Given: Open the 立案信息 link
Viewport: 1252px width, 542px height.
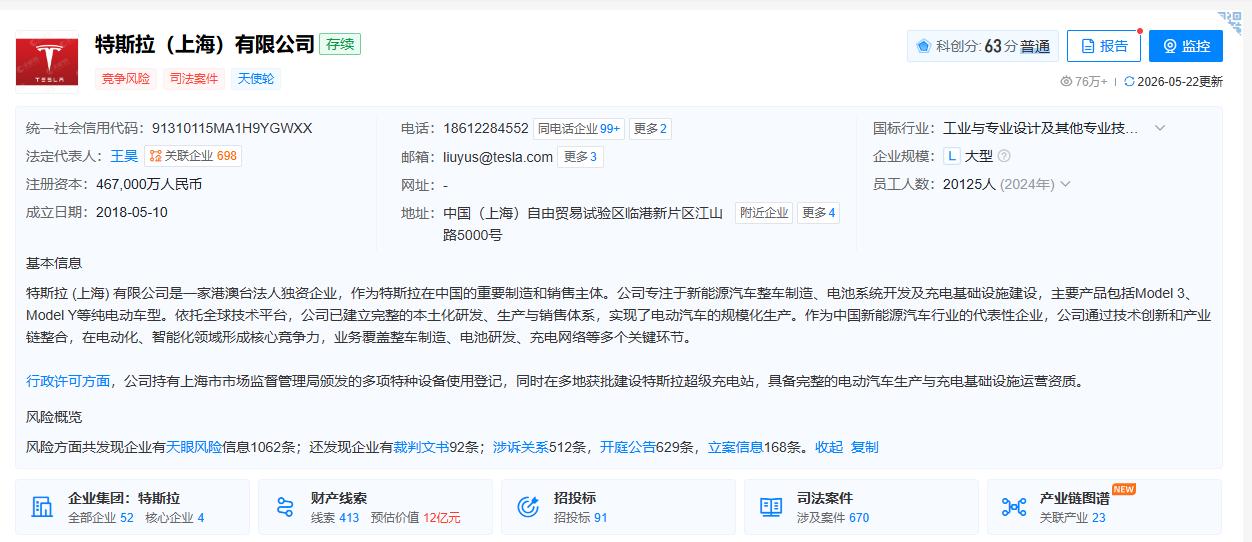Looking at the screenshot, I should tap(736, 447).
